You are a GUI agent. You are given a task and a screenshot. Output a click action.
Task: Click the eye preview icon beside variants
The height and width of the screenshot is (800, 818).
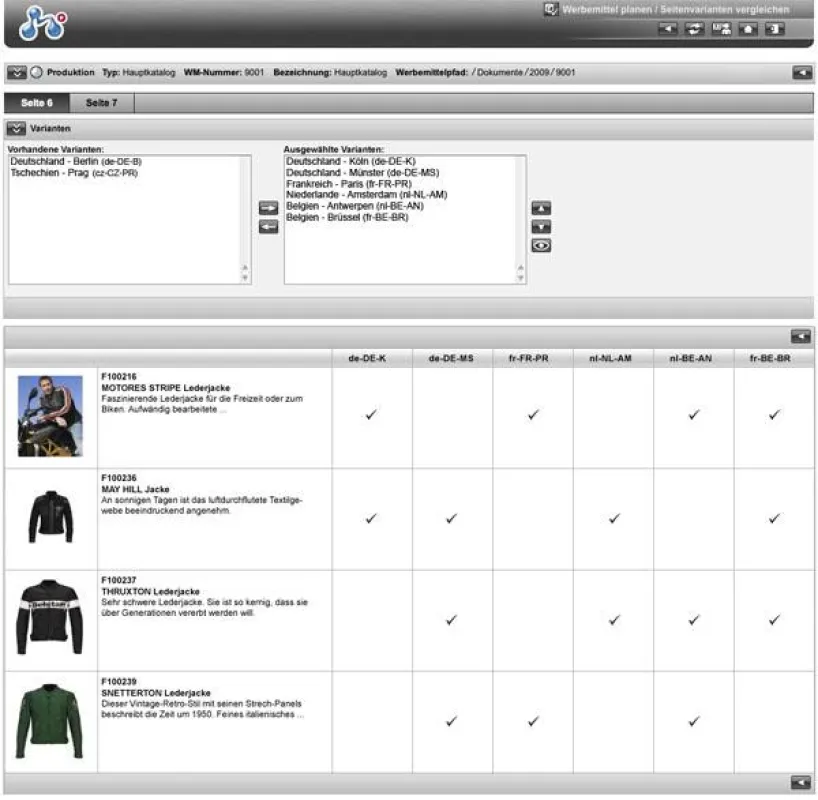click(x=542, y=246)
